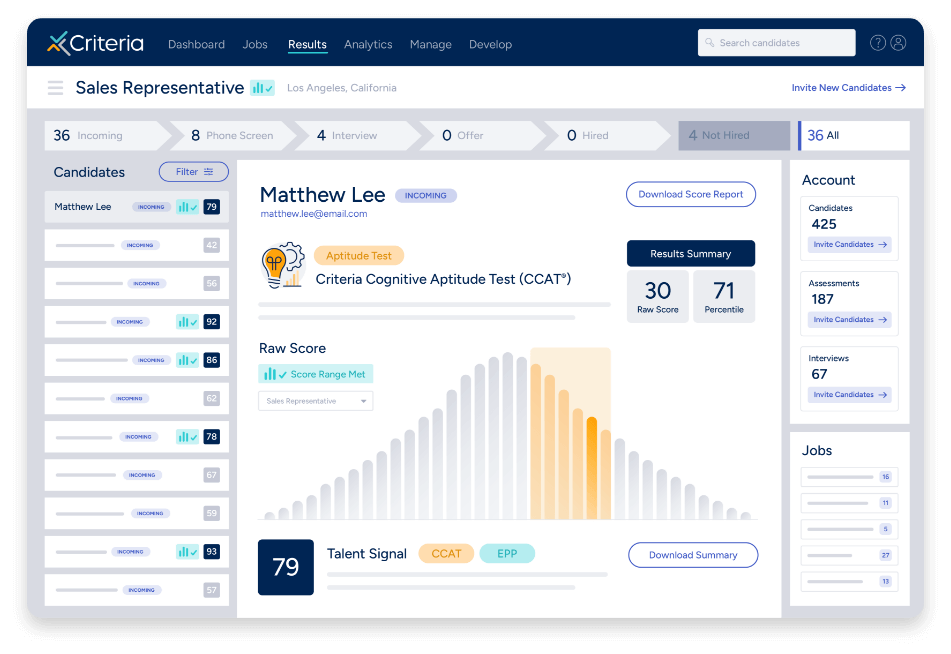
Task: Open the Results Summary
Action: tap(690, 253)
